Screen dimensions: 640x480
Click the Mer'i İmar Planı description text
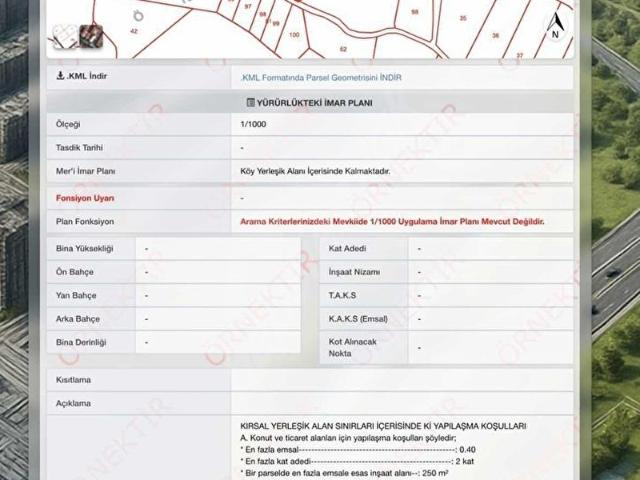[x=315, y=171]
